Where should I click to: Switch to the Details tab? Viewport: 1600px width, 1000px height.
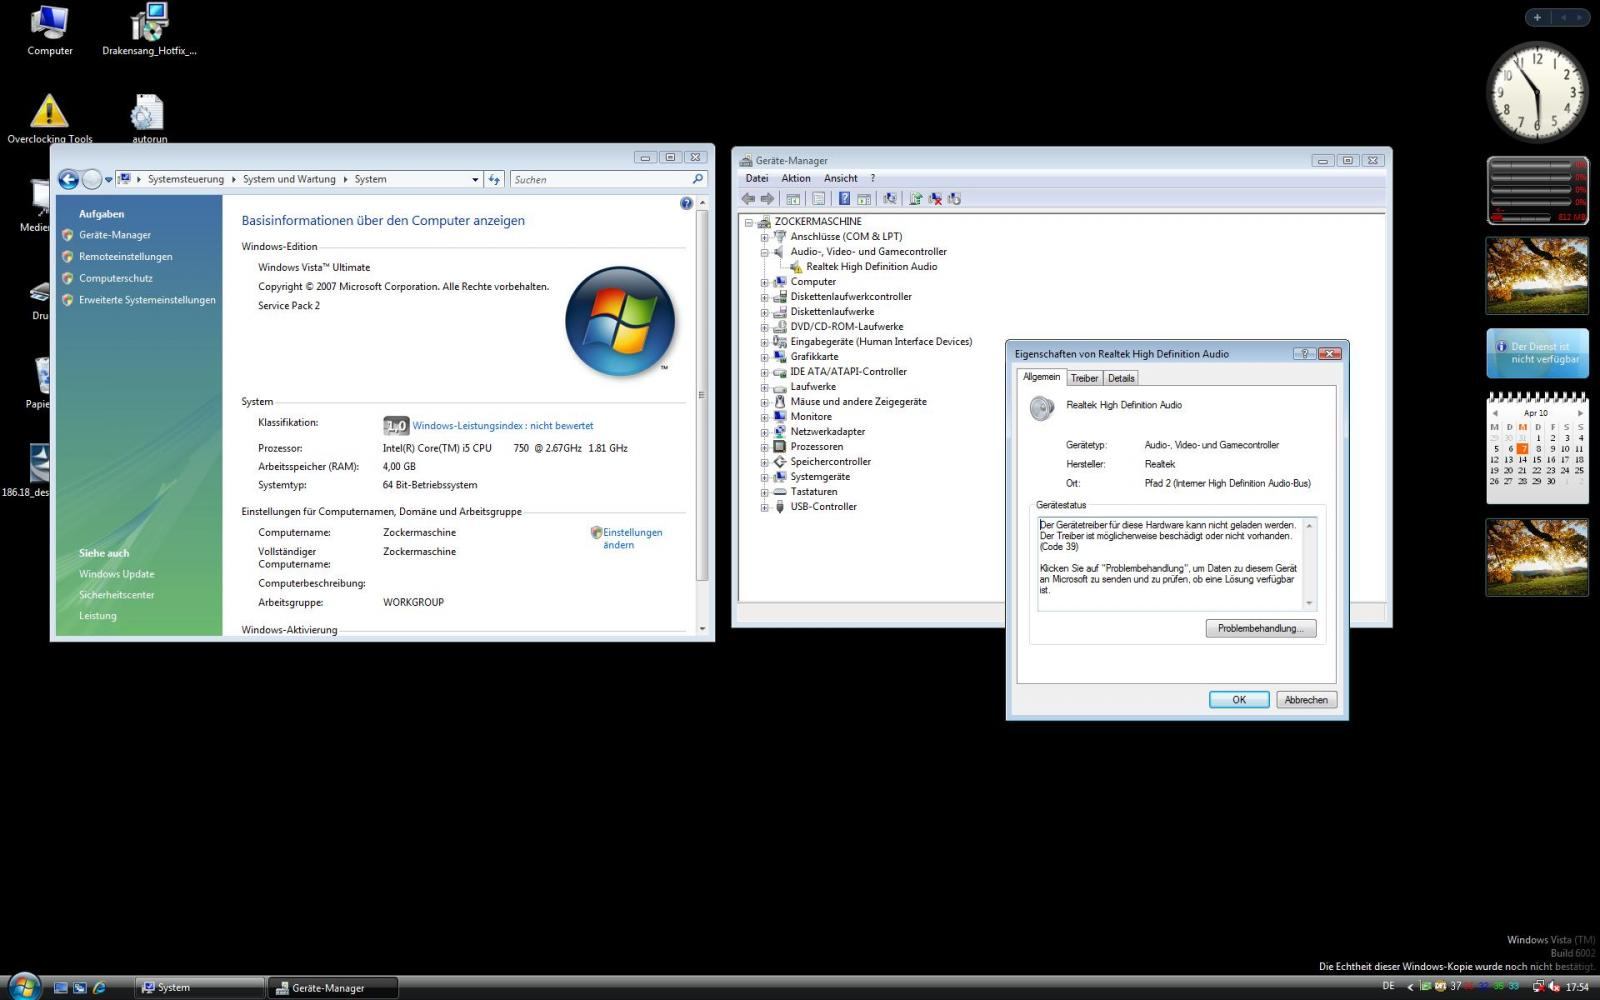coord(1121,378)
